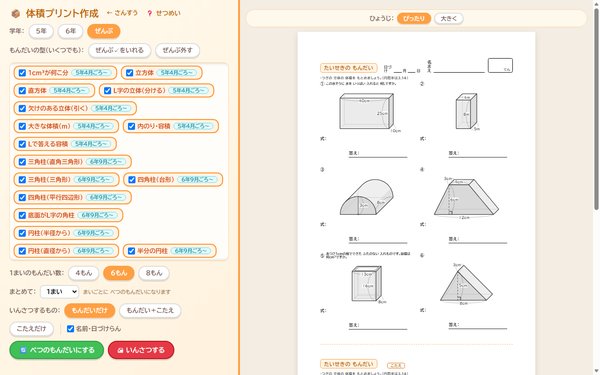600x375 pixels.
Task: Toggle the 直方体 checkbox
Action: click(22, 91)
